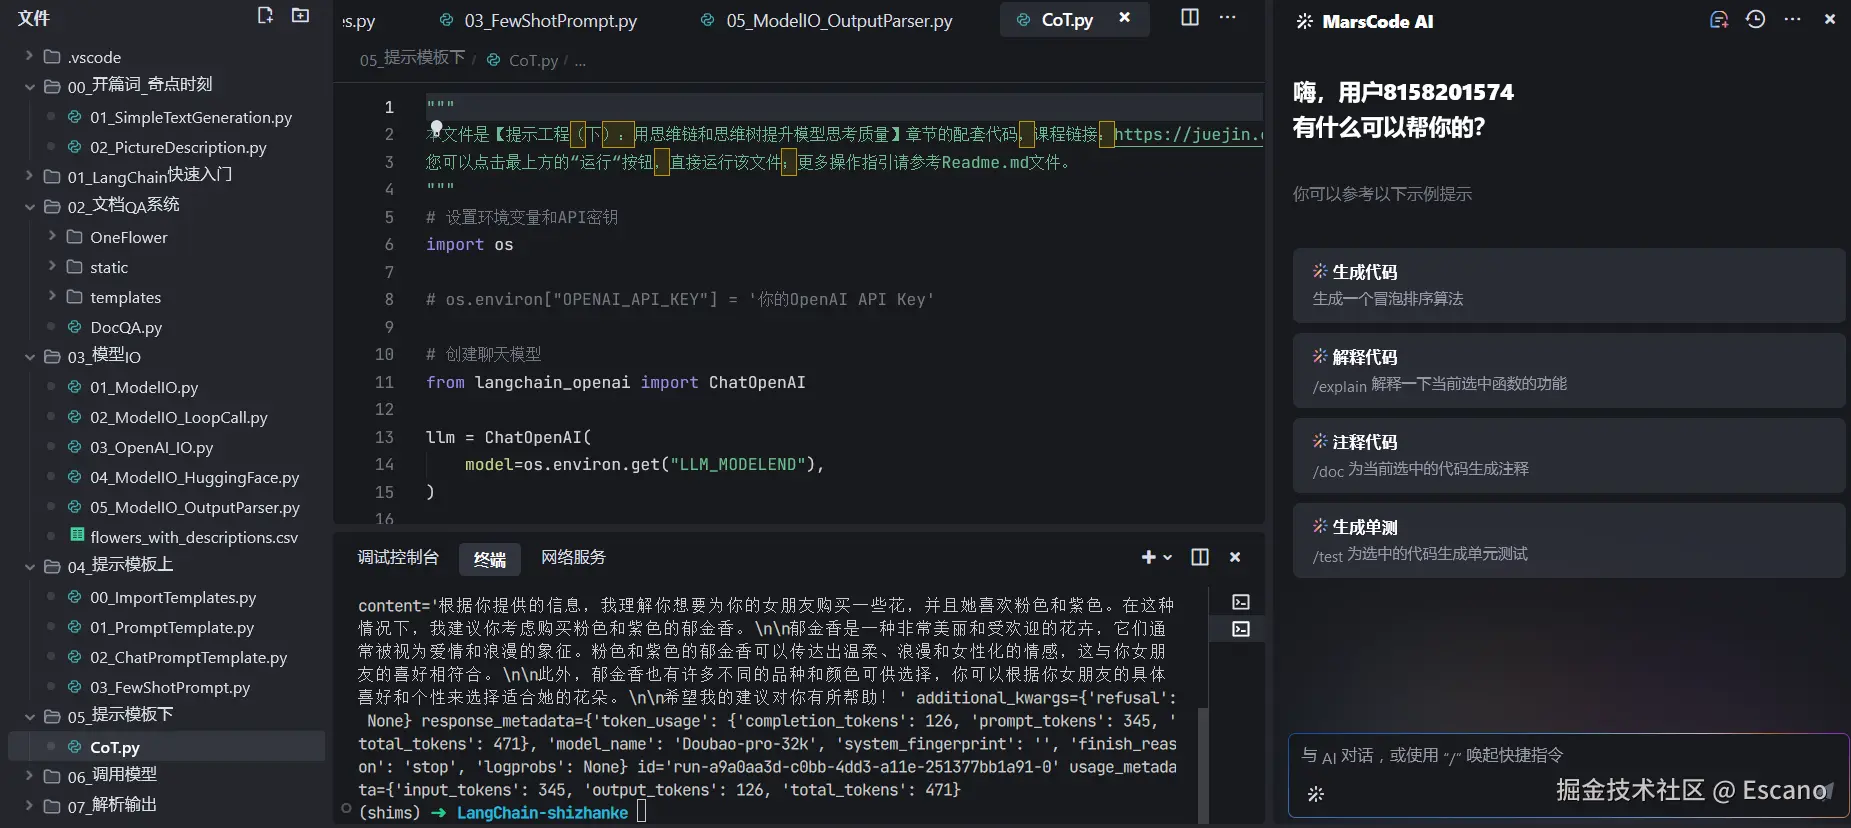
Task: Click the 生成单测 /test prompt card
Action: coord(1568,540)
